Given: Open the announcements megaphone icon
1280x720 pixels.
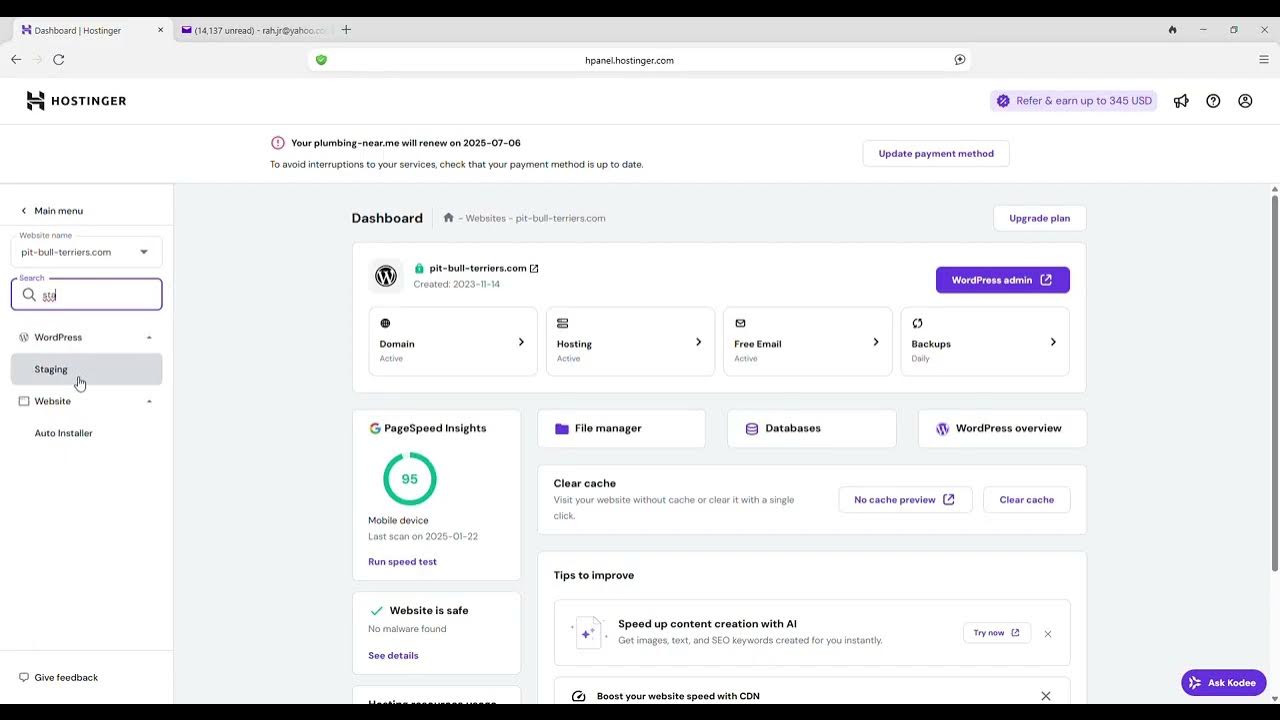Looking at the screenshot, I should 1181,101.
